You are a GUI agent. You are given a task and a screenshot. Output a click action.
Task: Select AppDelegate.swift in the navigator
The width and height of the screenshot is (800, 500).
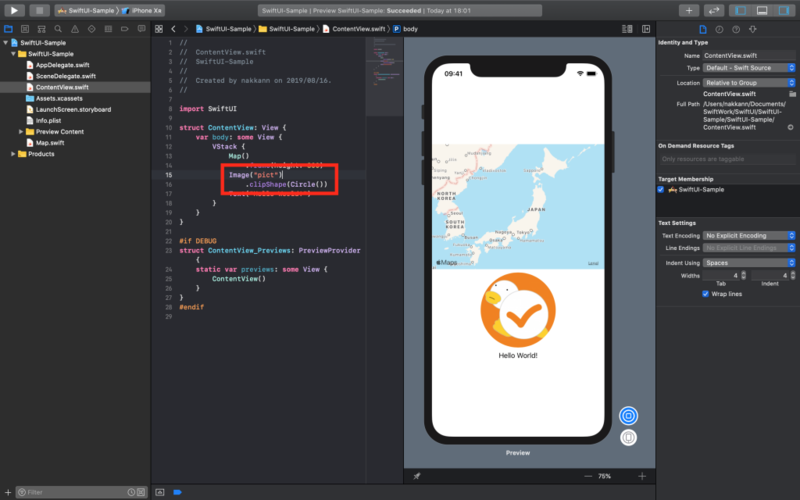[62, 65]
